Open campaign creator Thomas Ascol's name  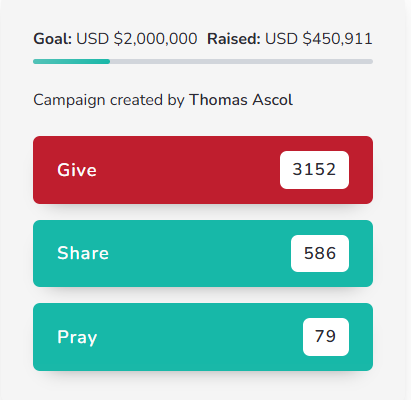point(241,100)
